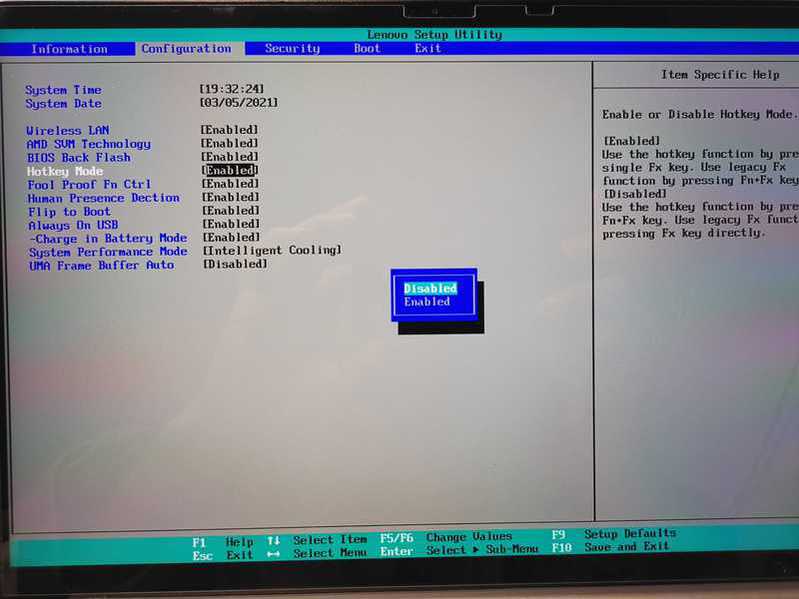The height and width of the screenshot is (599, 799).
Task: Select the Hotkey Mode label
Action: (x=65, y=172)
